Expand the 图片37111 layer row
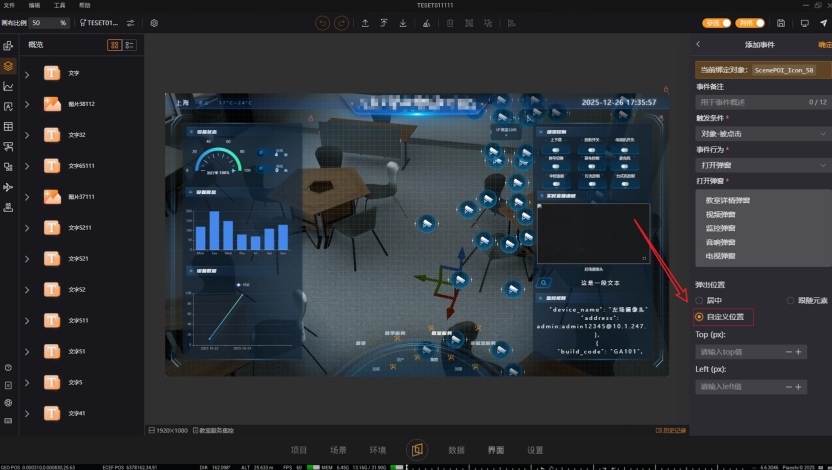Image resolution: width=832 pixels, height=470 pixels. [x=27, y=197]
